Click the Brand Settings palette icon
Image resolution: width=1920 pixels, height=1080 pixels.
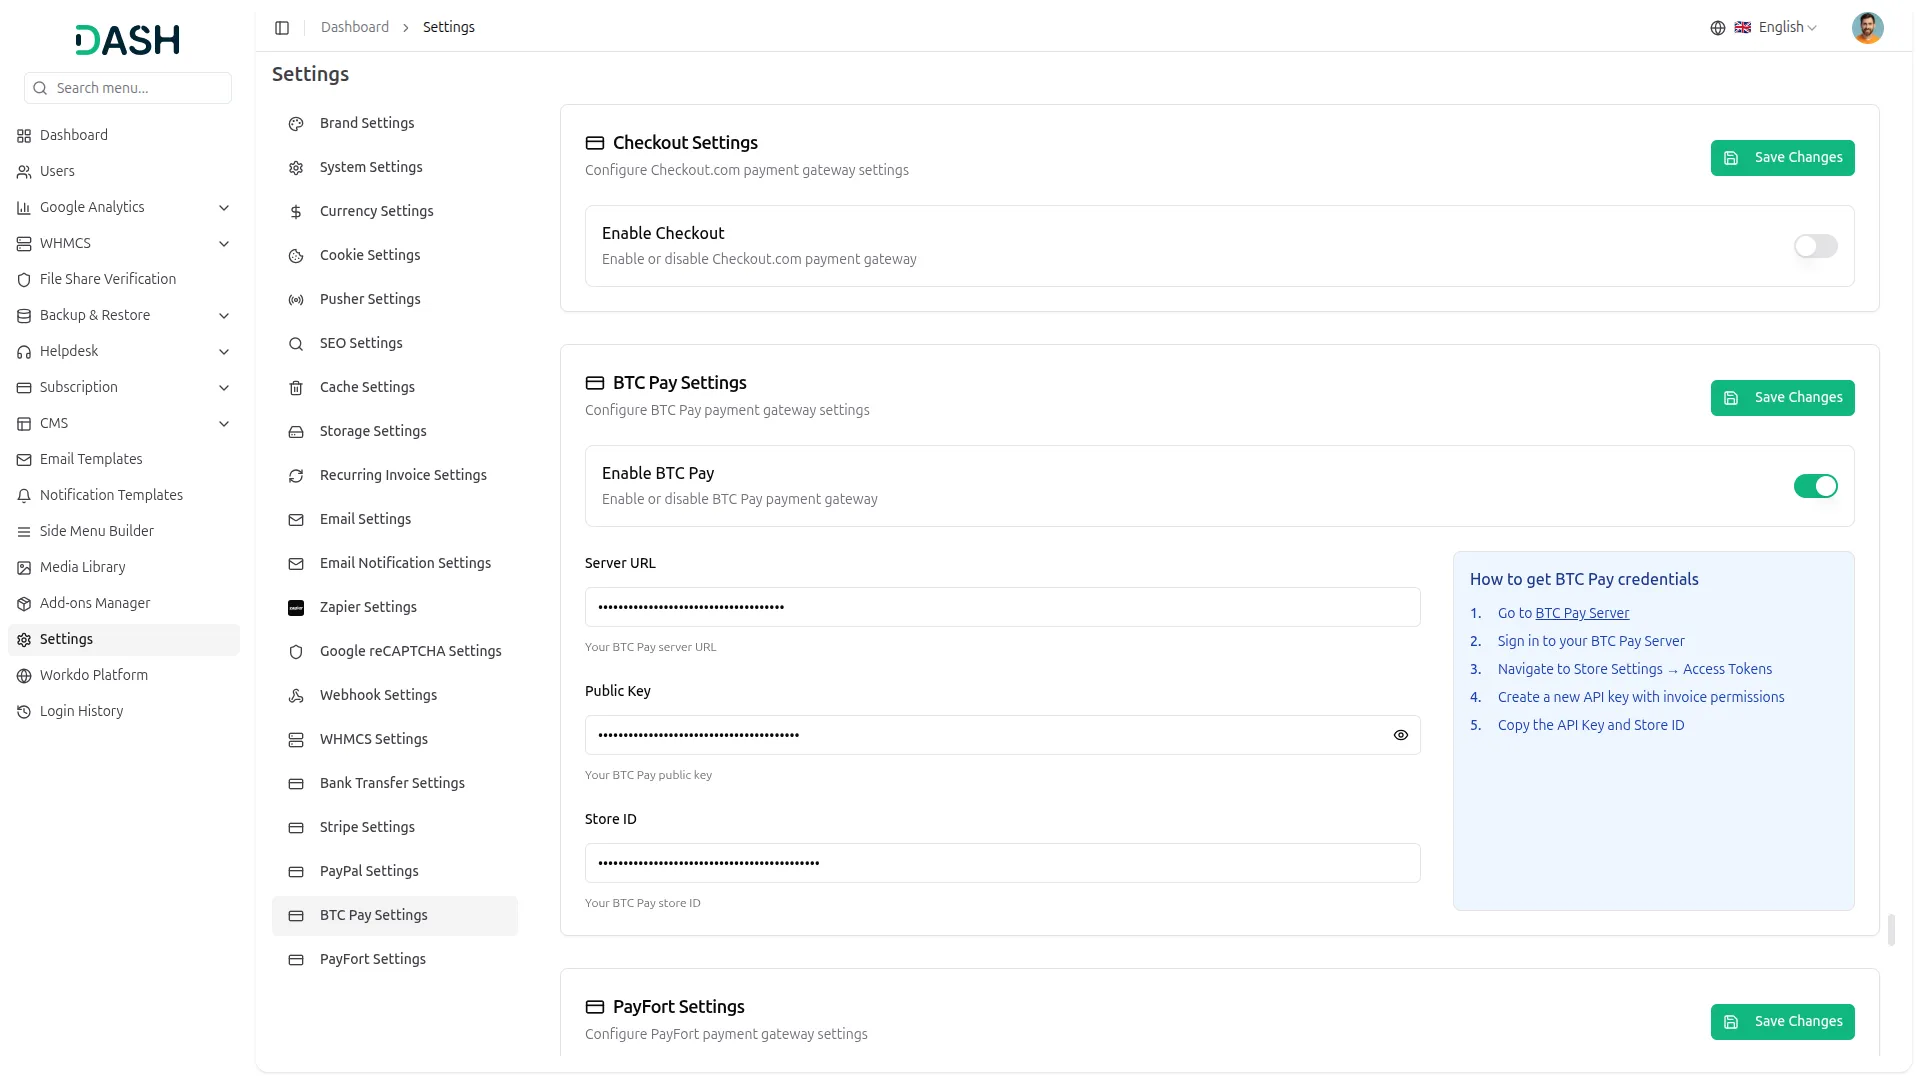click(296, 124)
